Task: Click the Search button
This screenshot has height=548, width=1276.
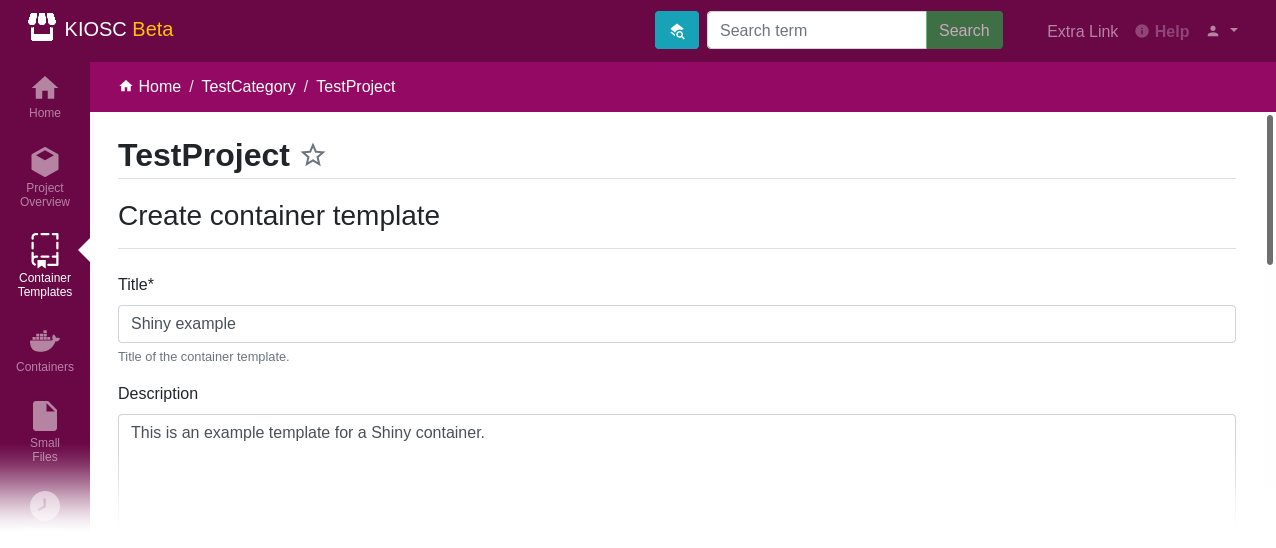Action: coord(964,30)
